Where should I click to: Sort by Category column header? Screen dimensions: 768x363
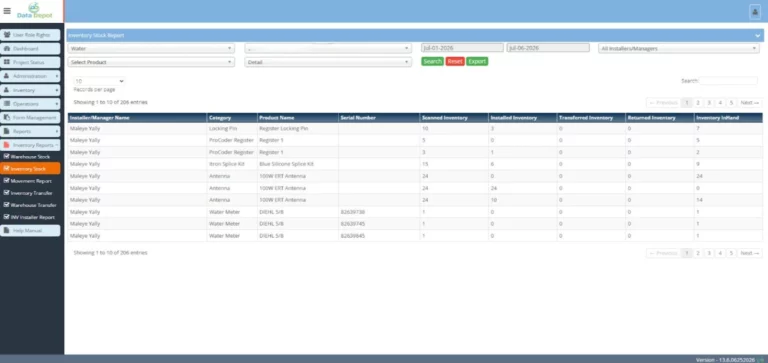coord(232,118)
